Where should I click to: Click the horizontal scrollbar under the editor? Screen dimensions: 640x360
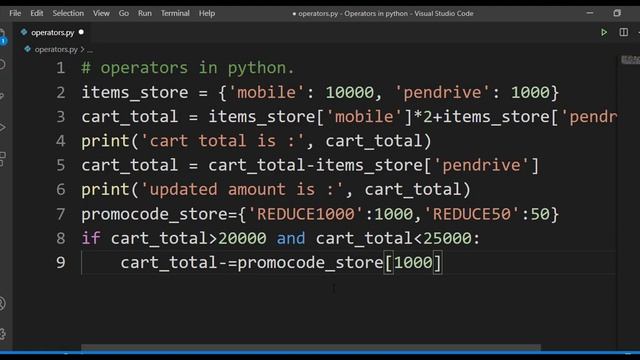[x=311, y=347]
